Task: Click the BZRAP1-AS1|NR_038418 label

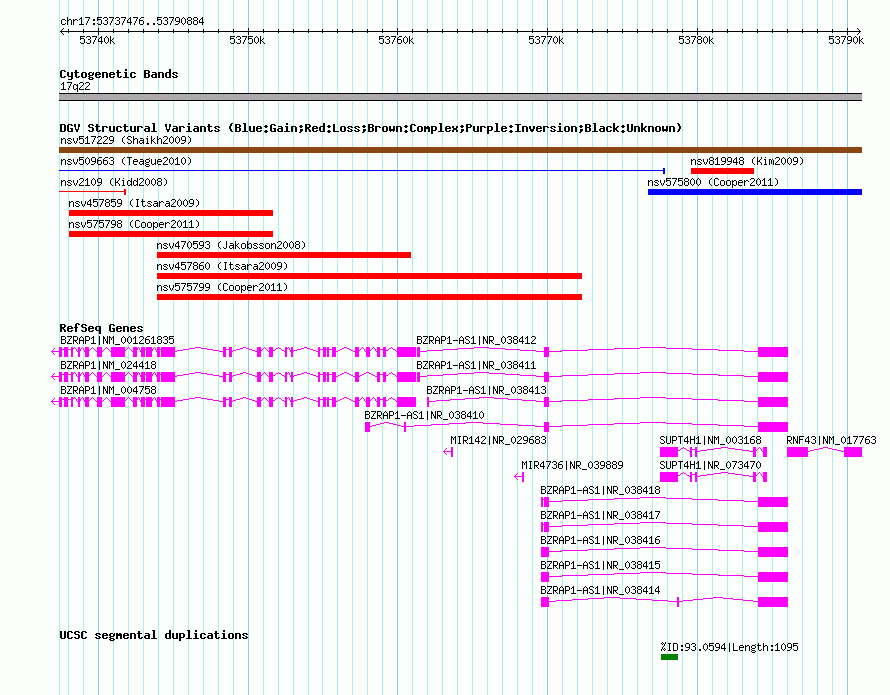Action: [x=600, y=490]
